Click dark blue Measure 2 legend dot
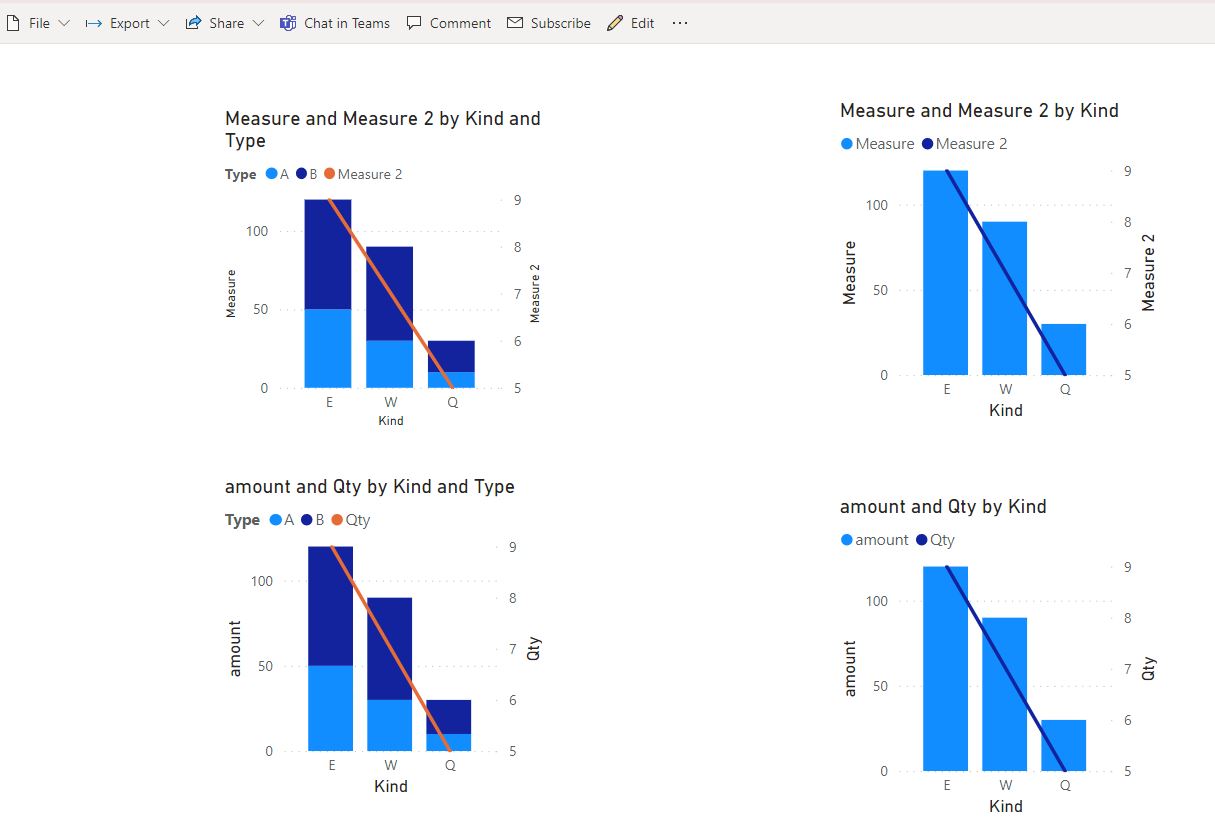 pyautogui.click(x=927, y=144)
